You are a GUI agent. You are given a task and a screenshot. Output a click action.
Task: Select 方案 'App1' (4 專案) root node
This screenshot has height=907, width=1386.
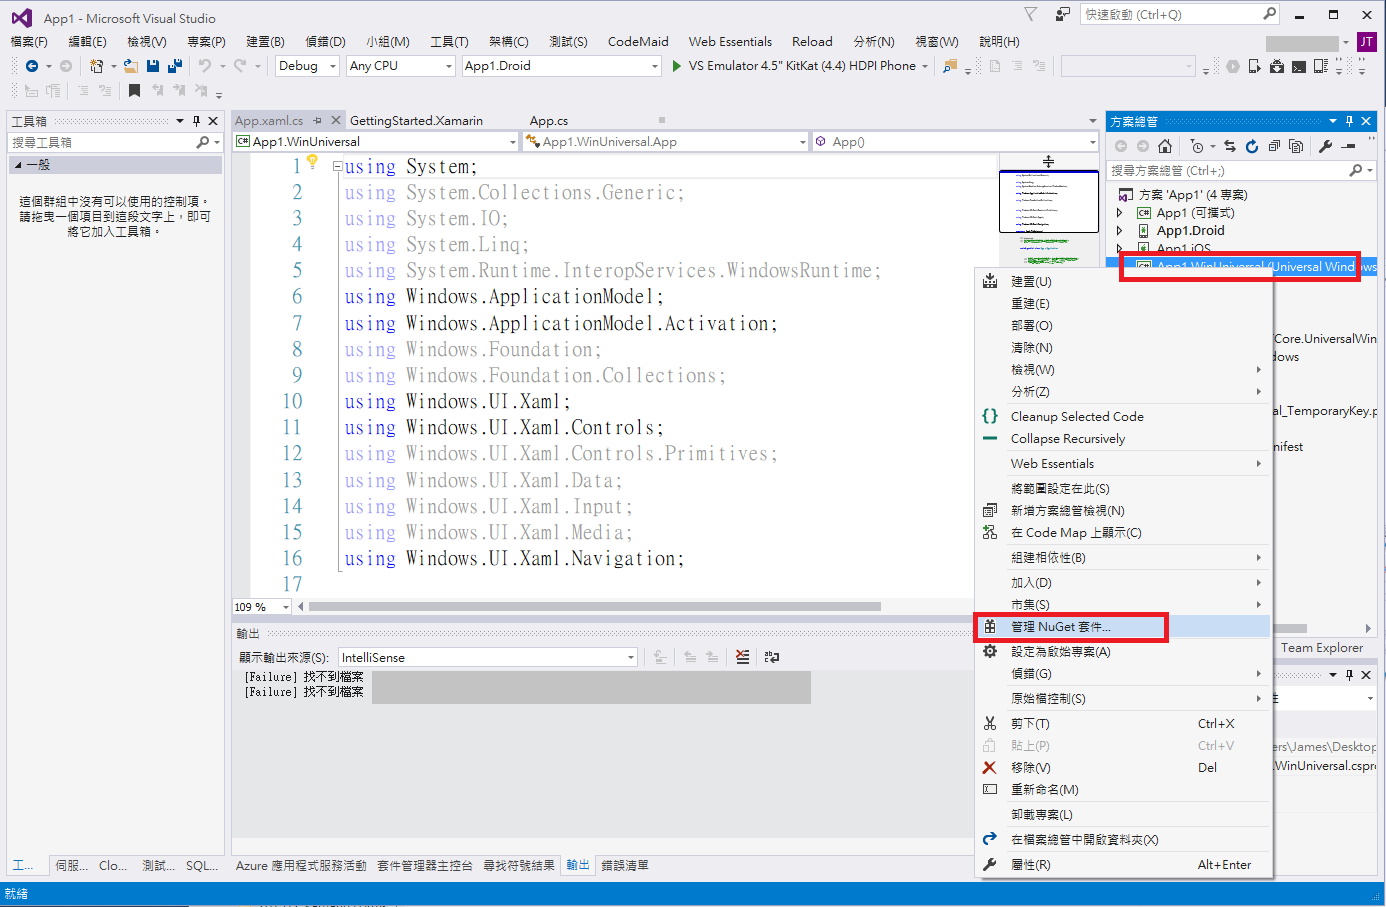click(1193, 195)
